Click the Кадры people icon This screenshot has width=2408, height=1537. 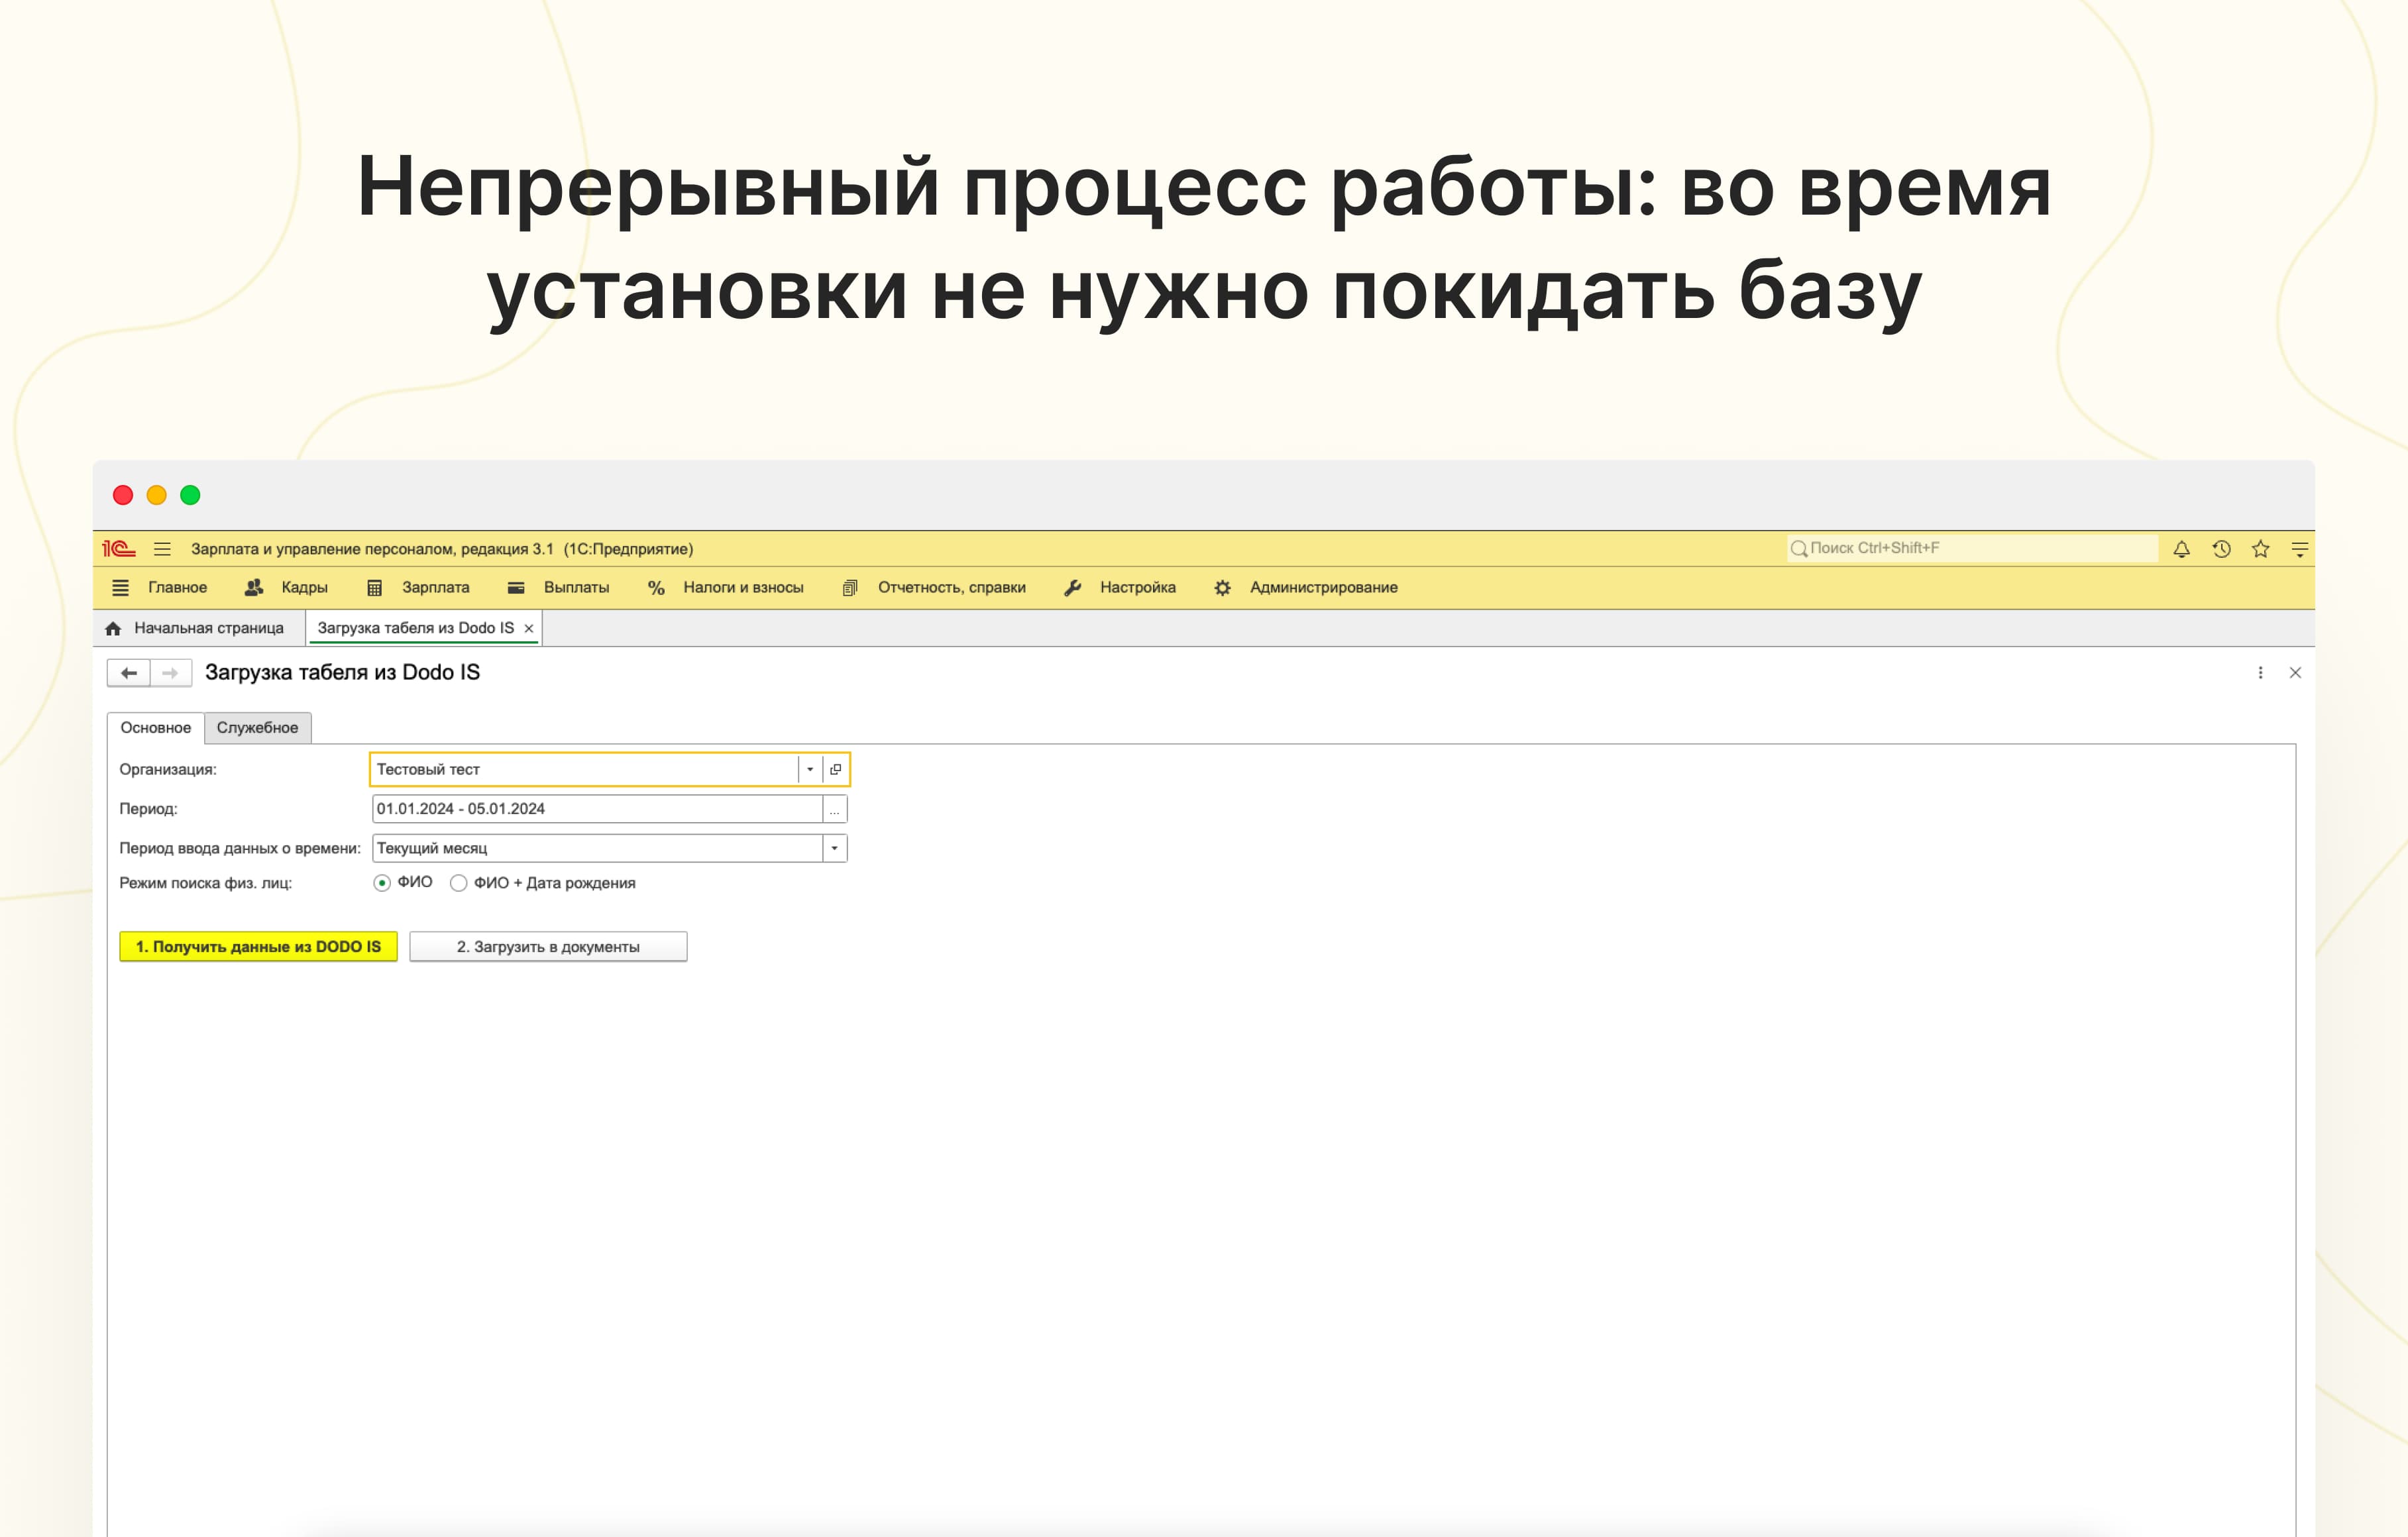click(254, 588)
